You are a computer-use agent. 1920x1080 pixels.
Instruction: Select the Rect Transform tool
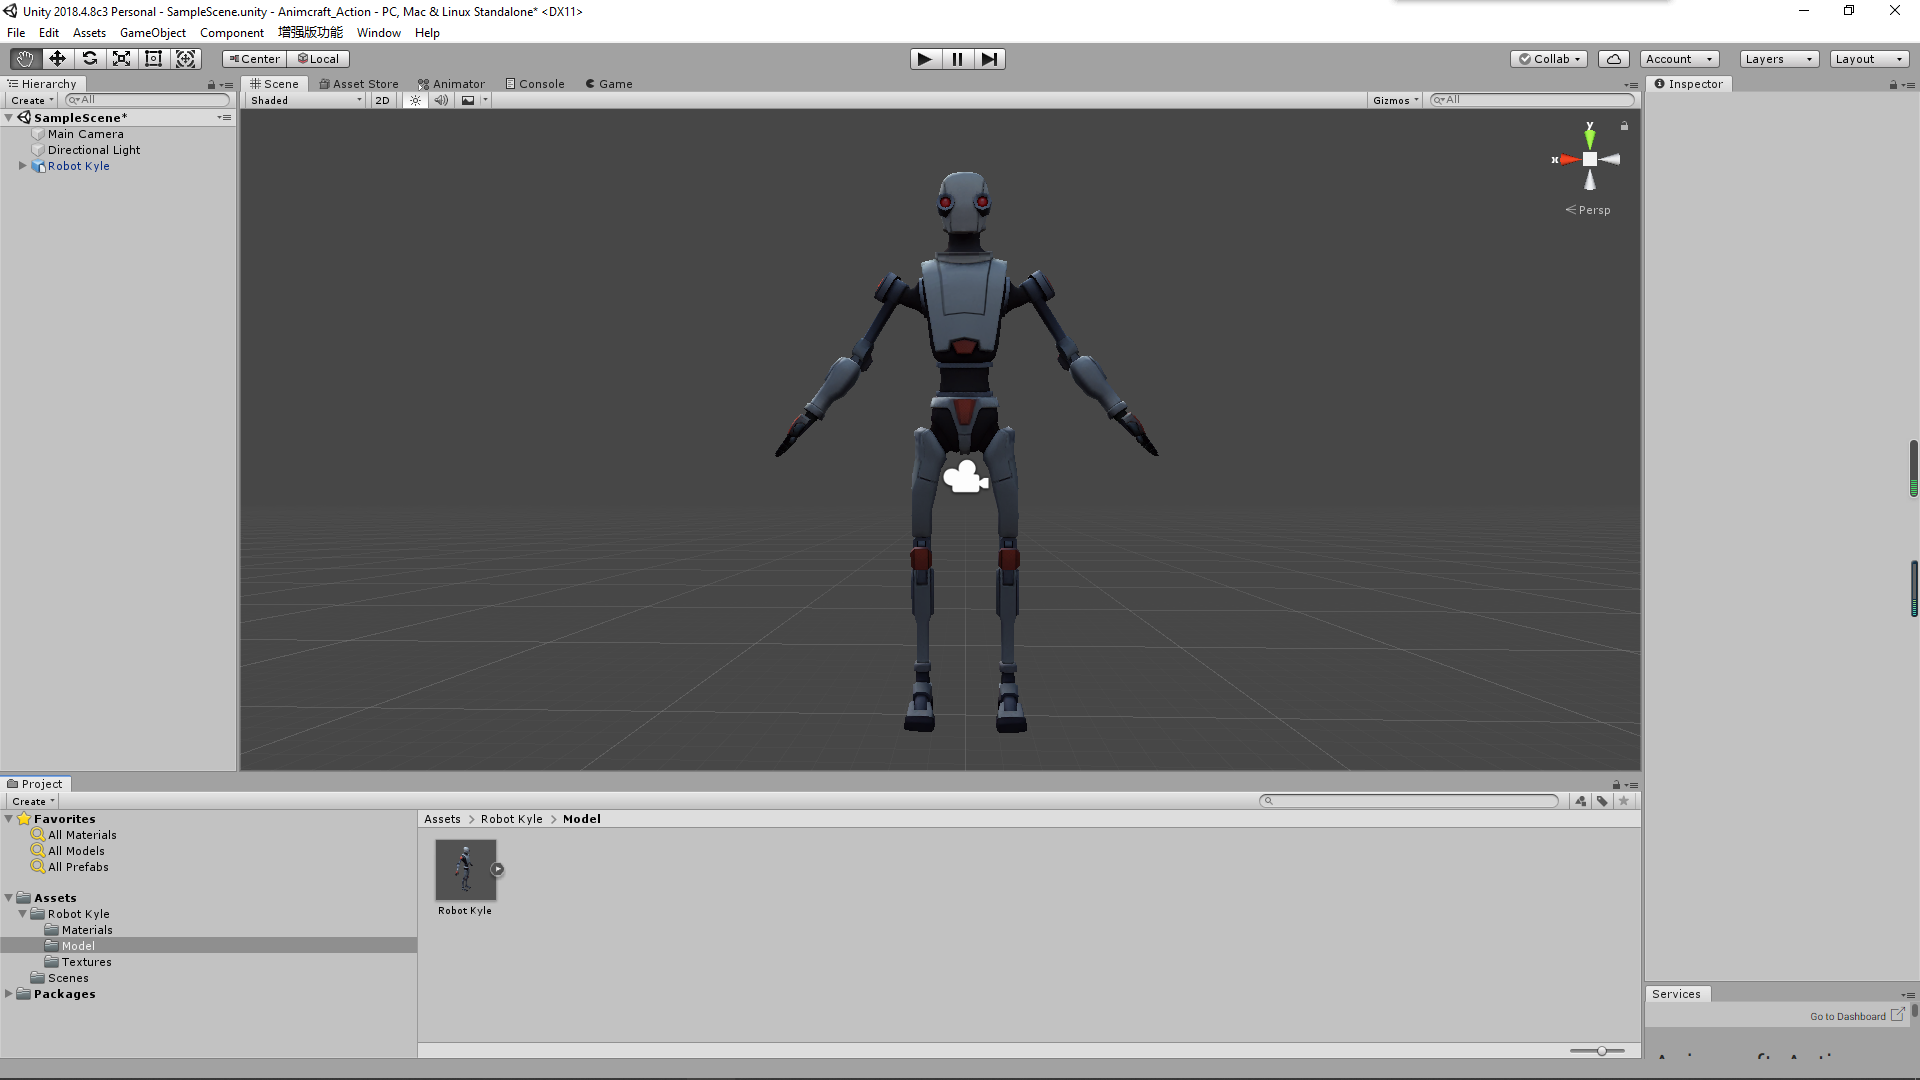153,59
